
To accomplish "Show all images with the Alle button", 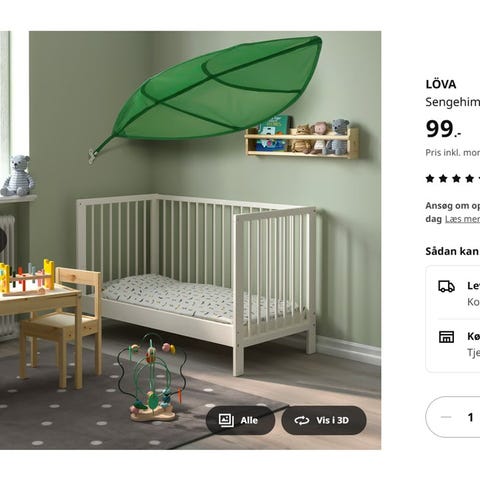I will (241, 420).
